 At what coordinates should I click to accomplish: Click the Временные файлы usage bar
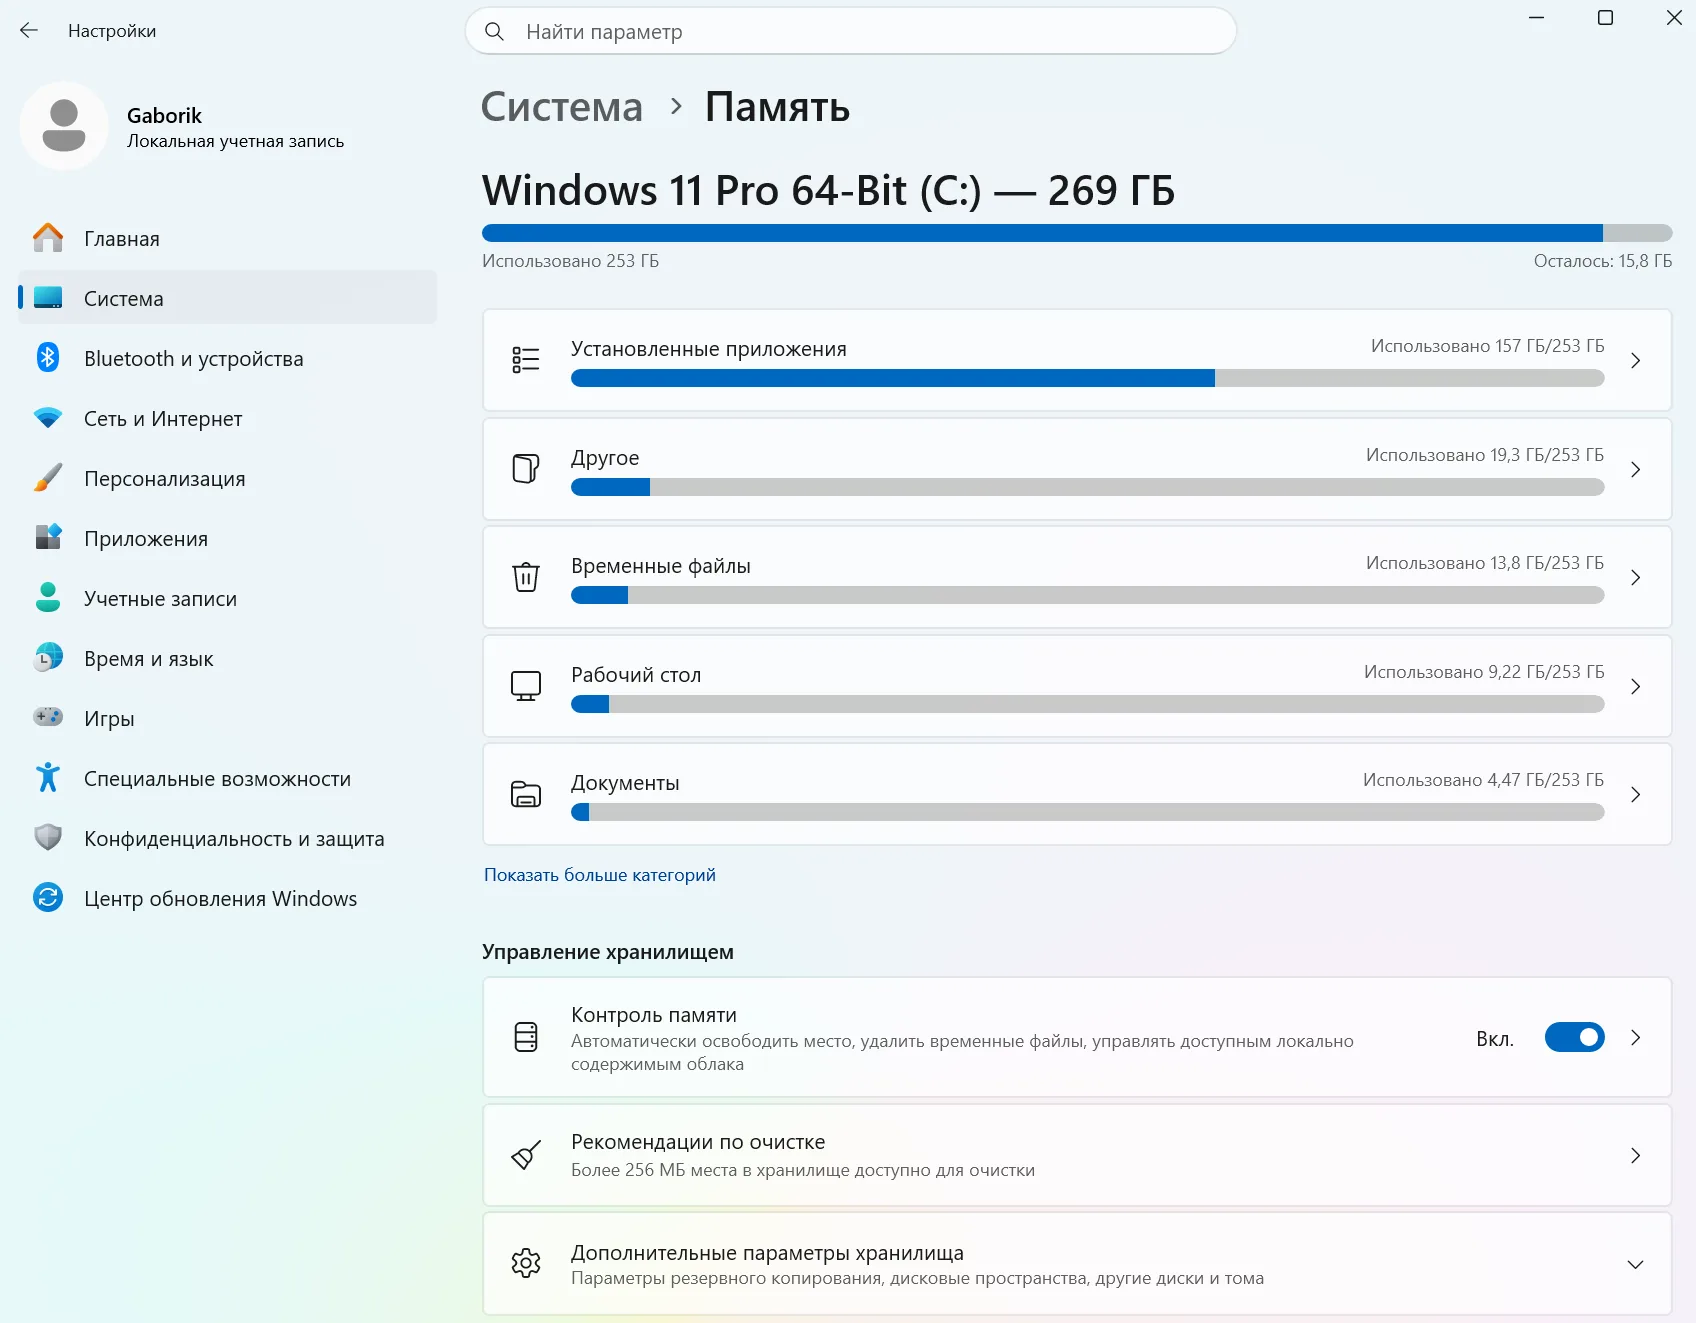point(1088,595)
